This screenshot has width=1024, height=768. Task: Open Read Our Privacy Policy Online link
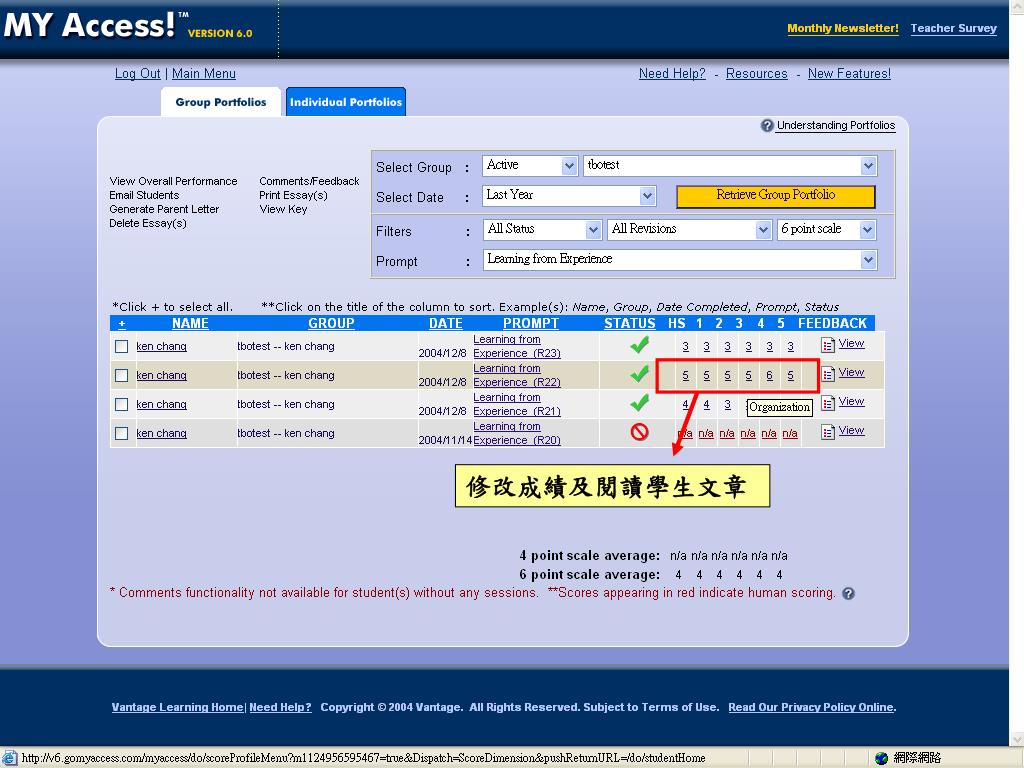810,707
